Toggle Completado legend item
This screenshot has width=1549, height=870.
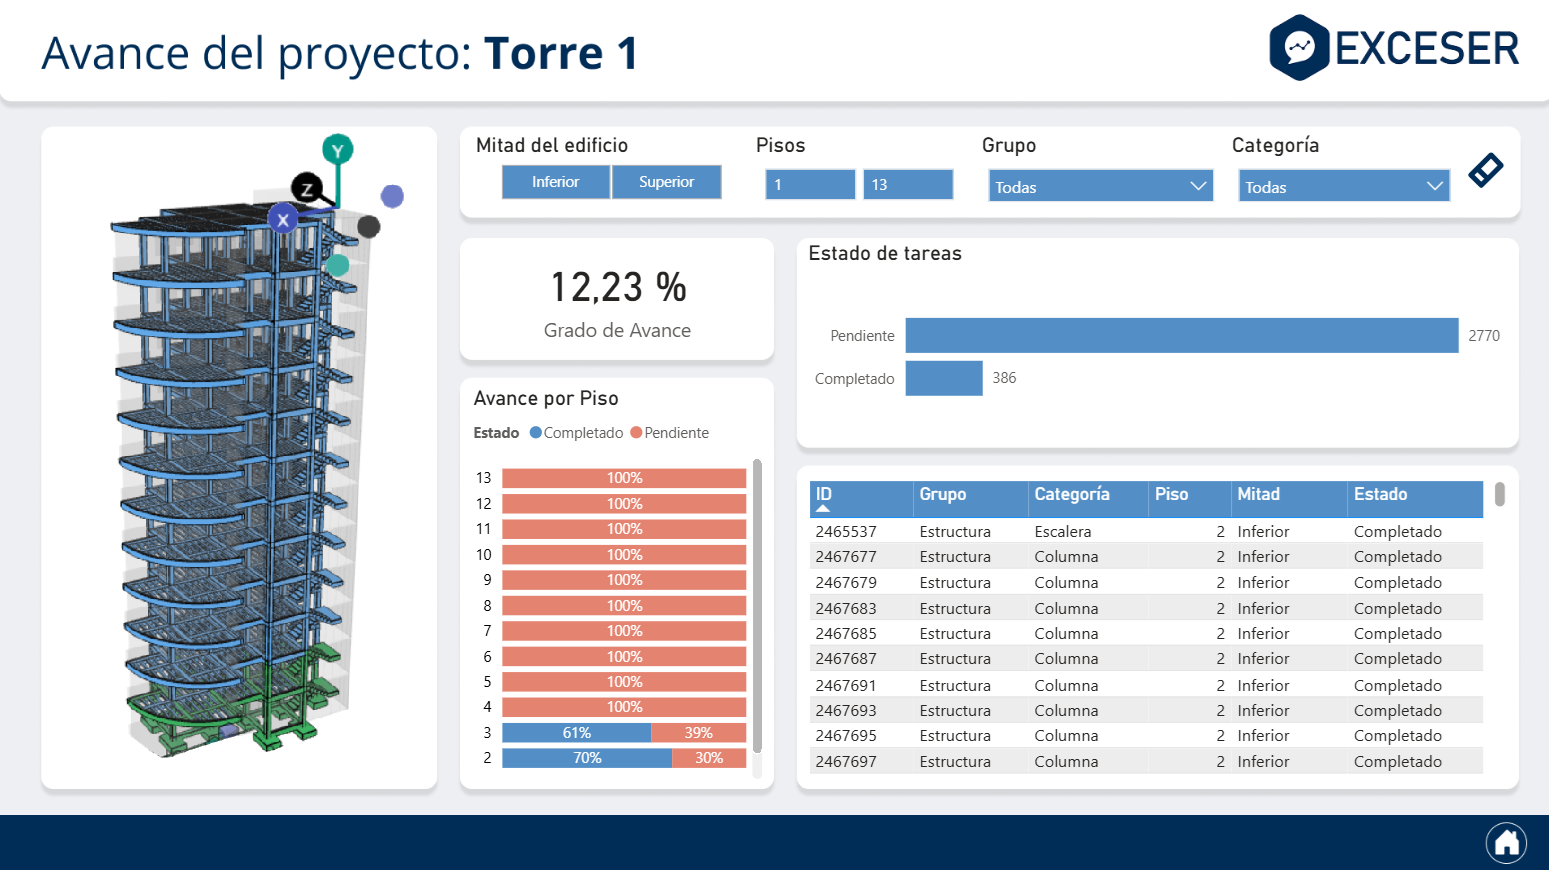tap(576, 433)
